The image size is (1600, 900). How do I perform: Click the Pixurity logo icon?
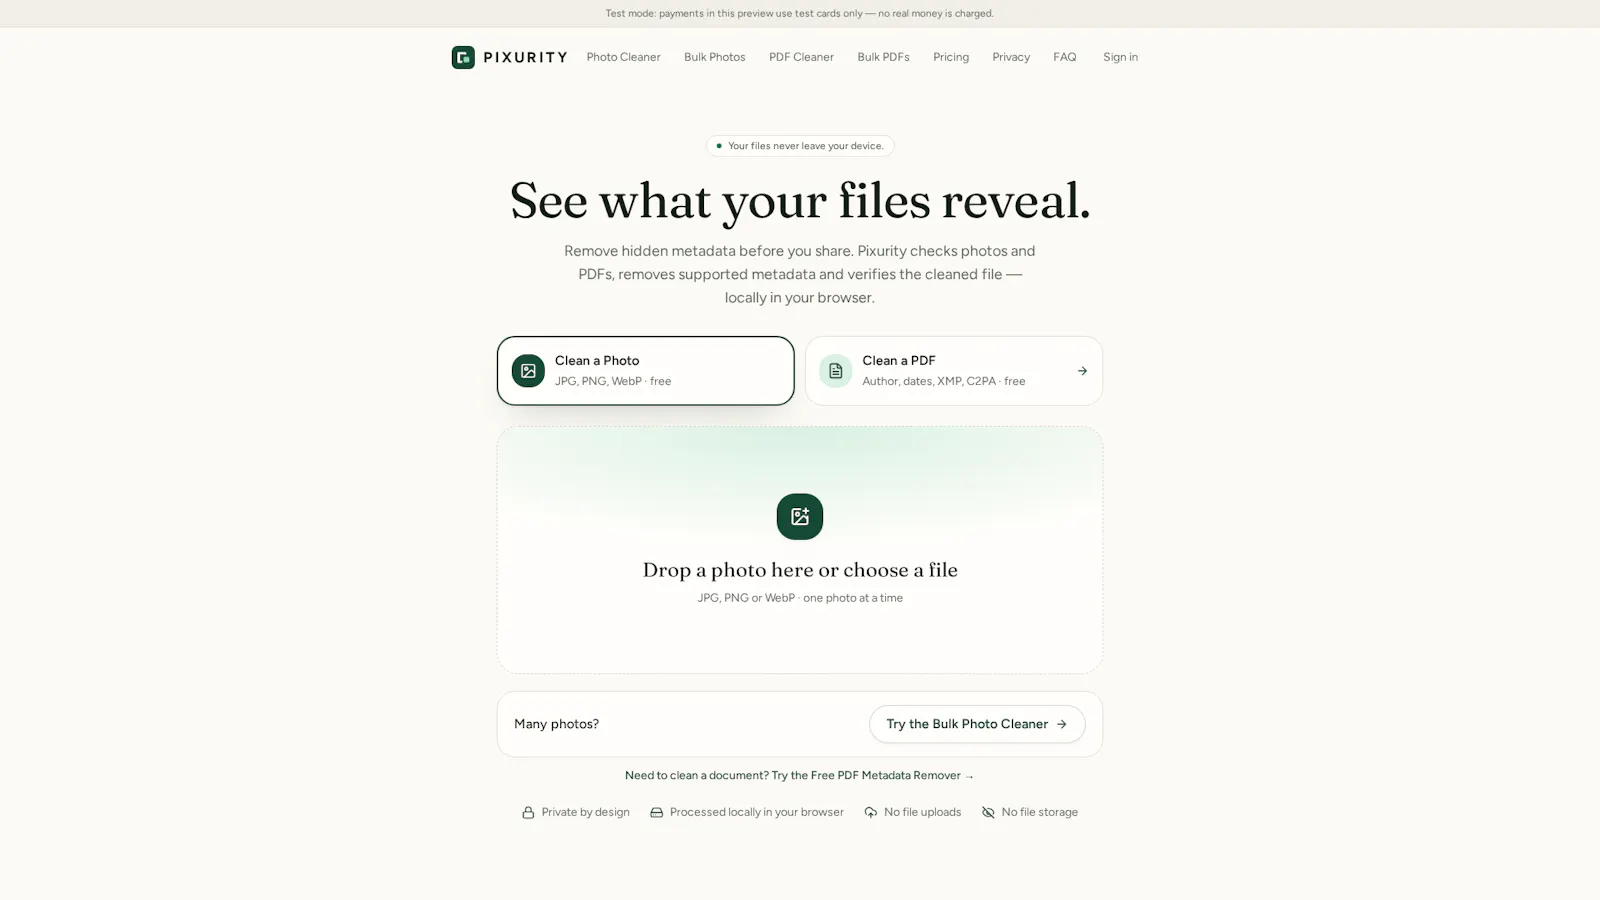pos(463,57)
